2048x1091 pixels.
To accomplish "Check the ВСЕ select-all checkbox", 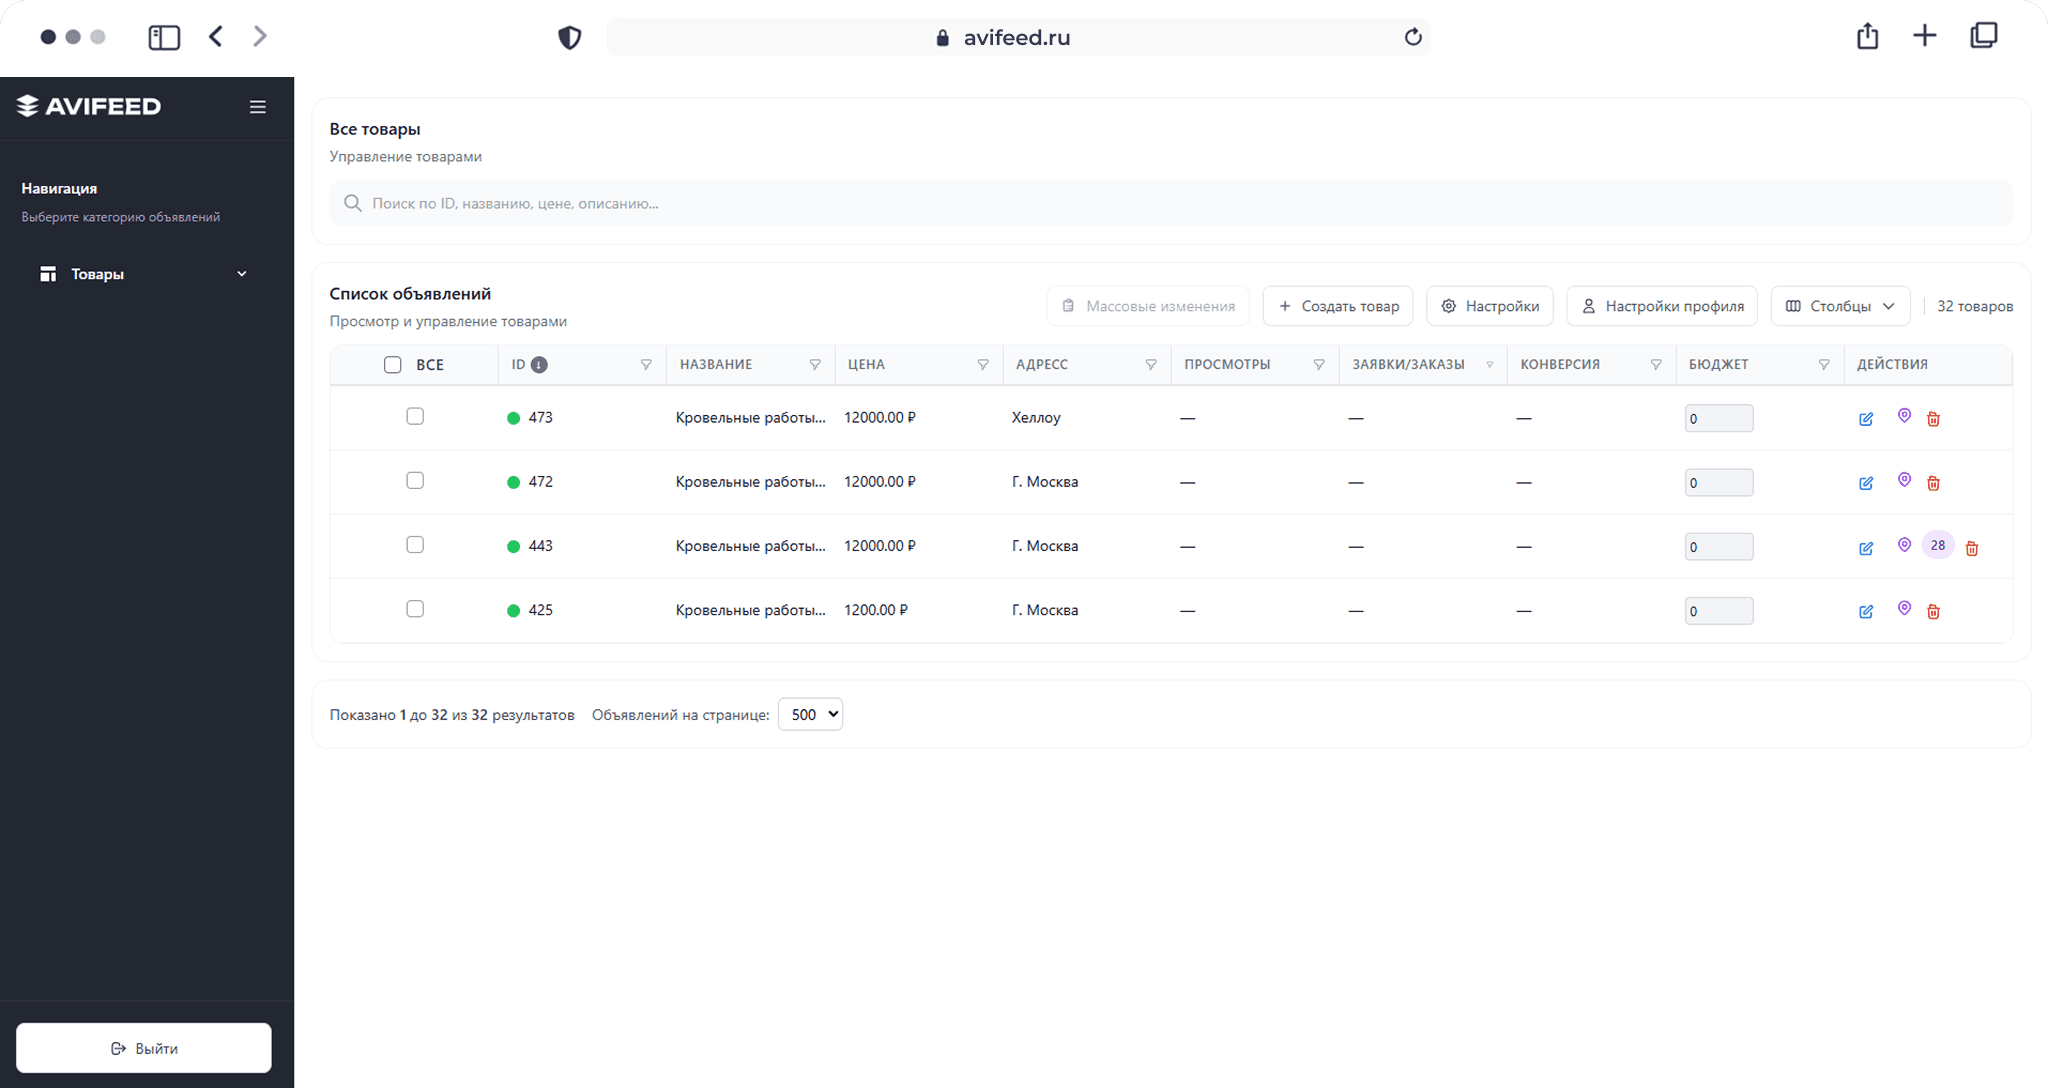I will tap(393, 365).
